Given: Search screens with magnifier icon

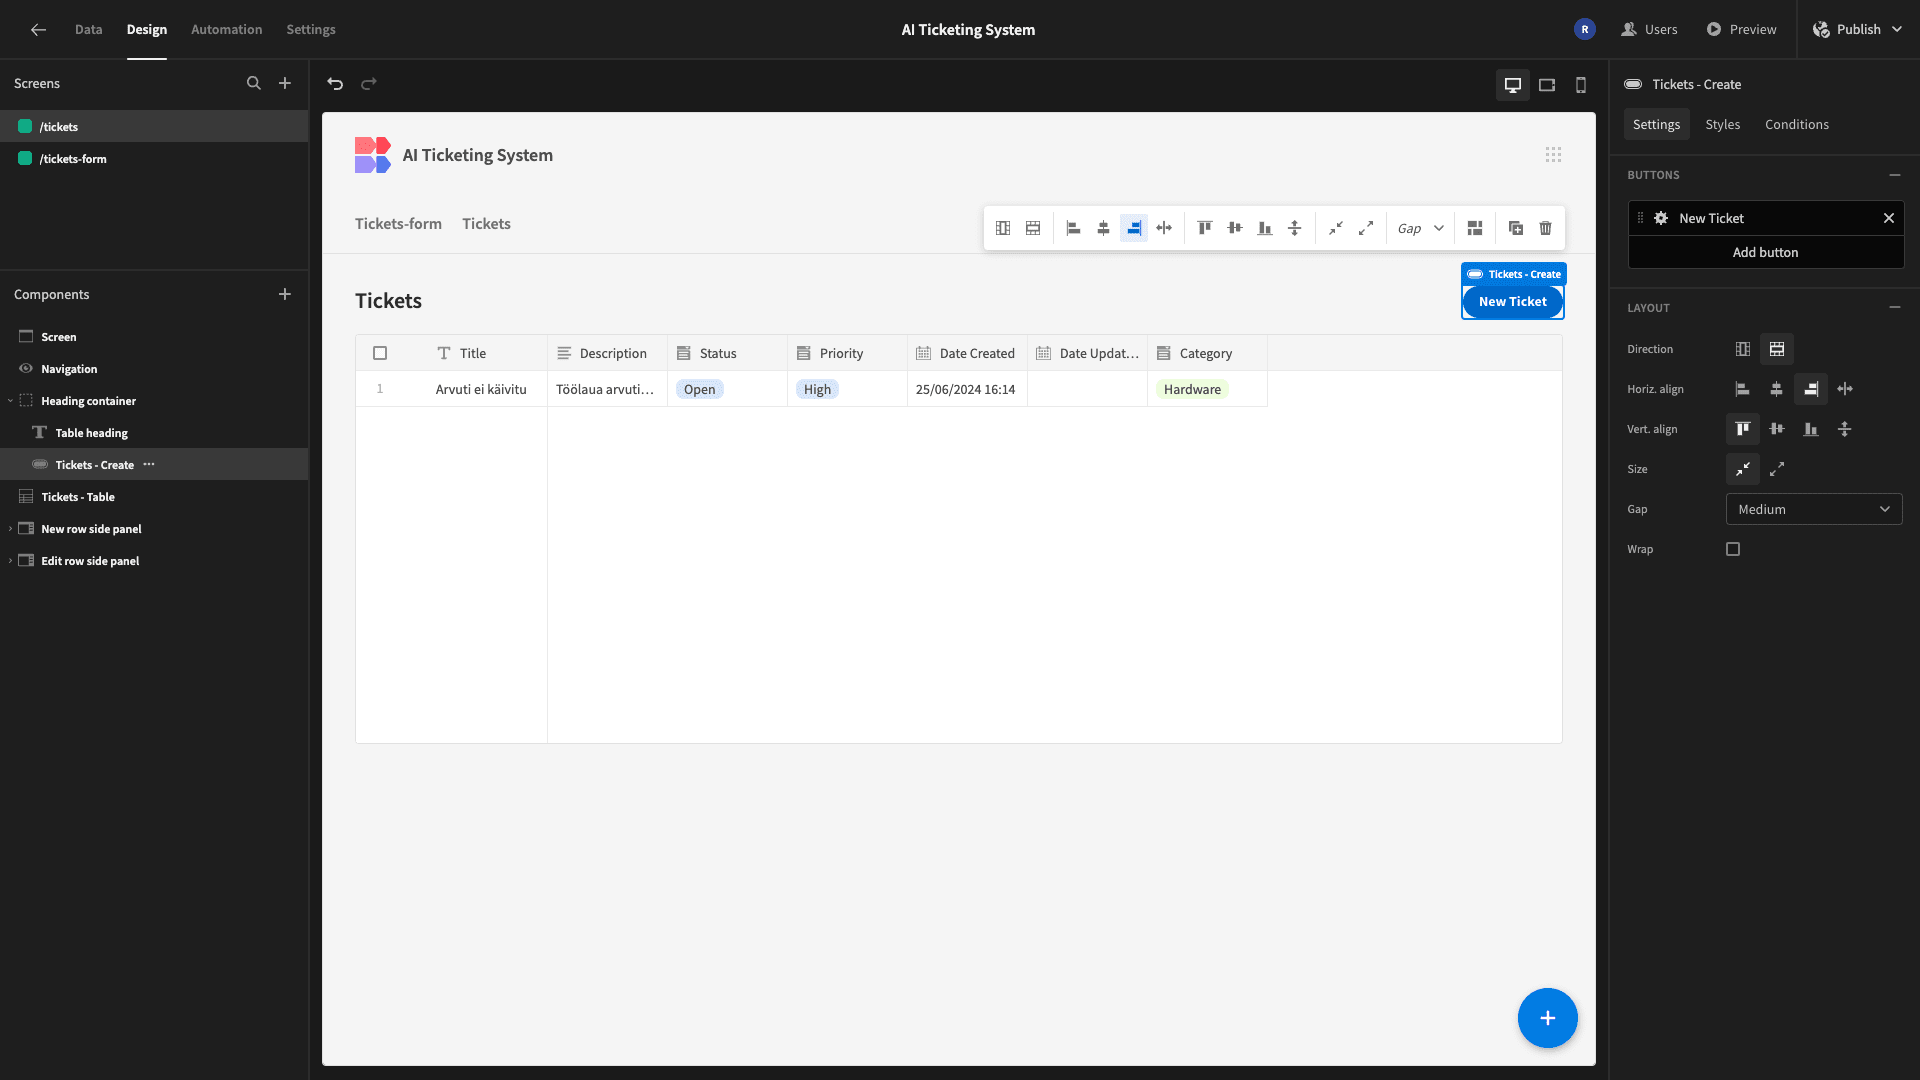Looking at the screenshot, I should tap(254, 83).
